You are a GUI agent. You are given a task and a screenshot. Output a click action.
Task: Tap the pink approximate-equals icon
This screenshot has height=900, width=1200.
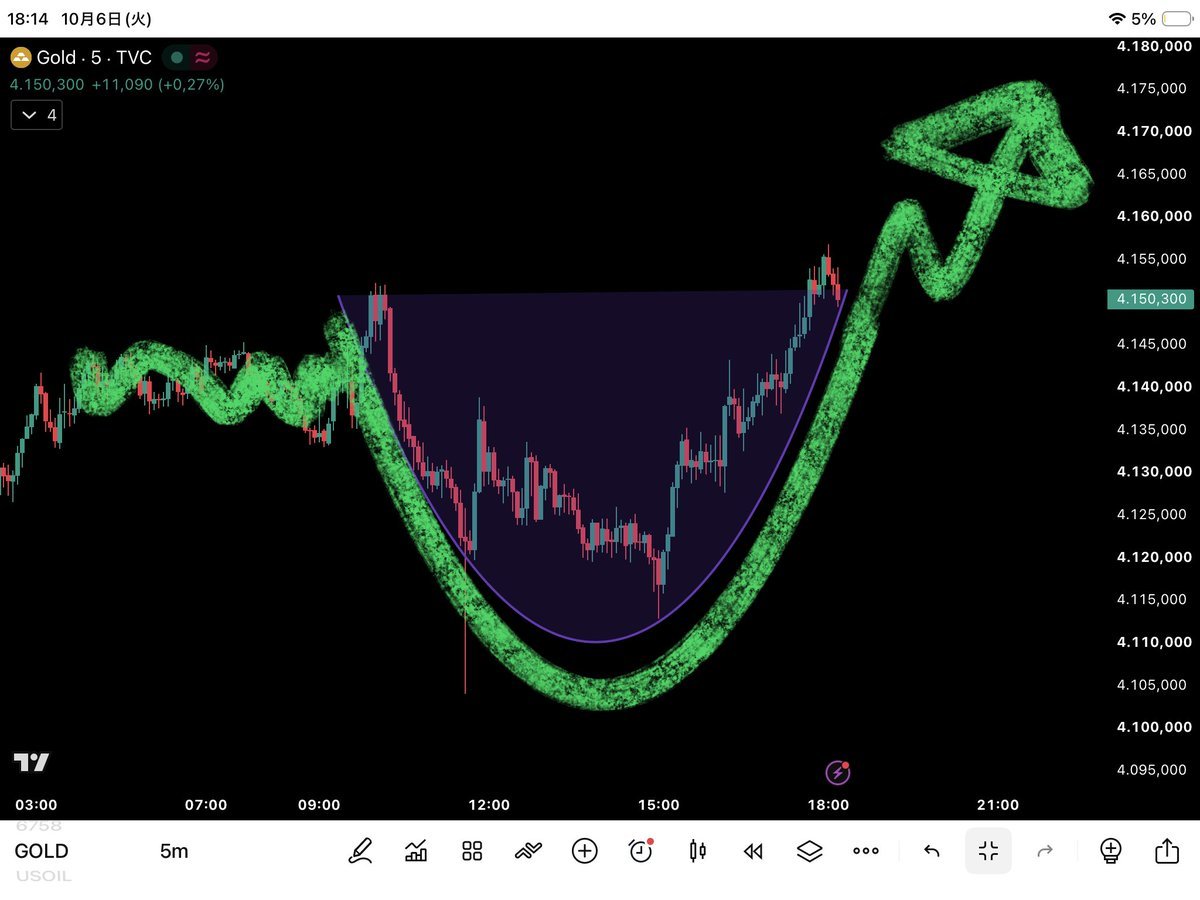pos(202,58)
